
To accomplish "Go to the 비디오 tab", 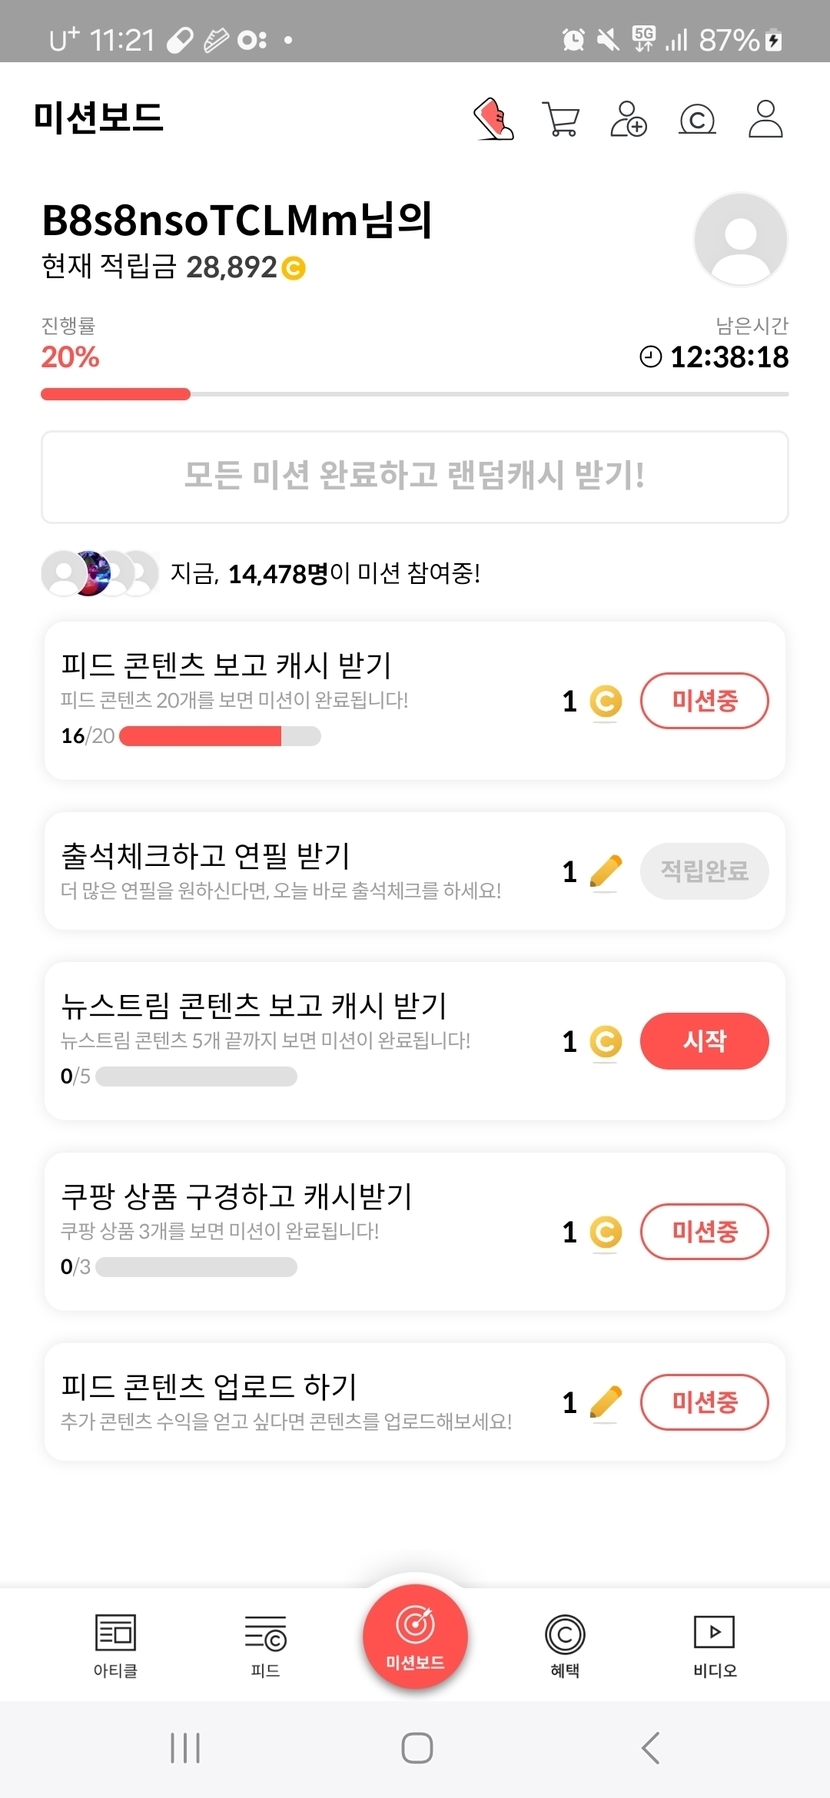I will pos(715,1645).
